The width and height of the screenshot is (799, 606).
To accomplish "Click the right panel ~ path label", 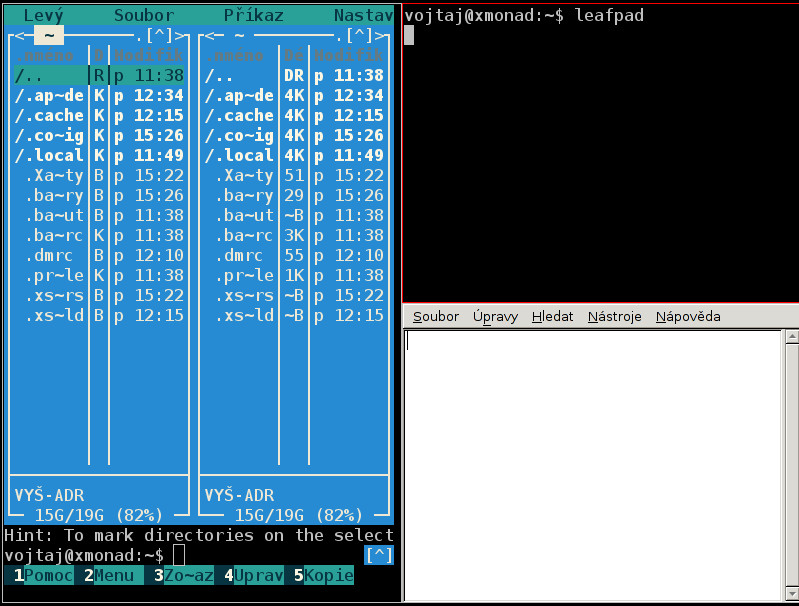I will tap(239, 36).
